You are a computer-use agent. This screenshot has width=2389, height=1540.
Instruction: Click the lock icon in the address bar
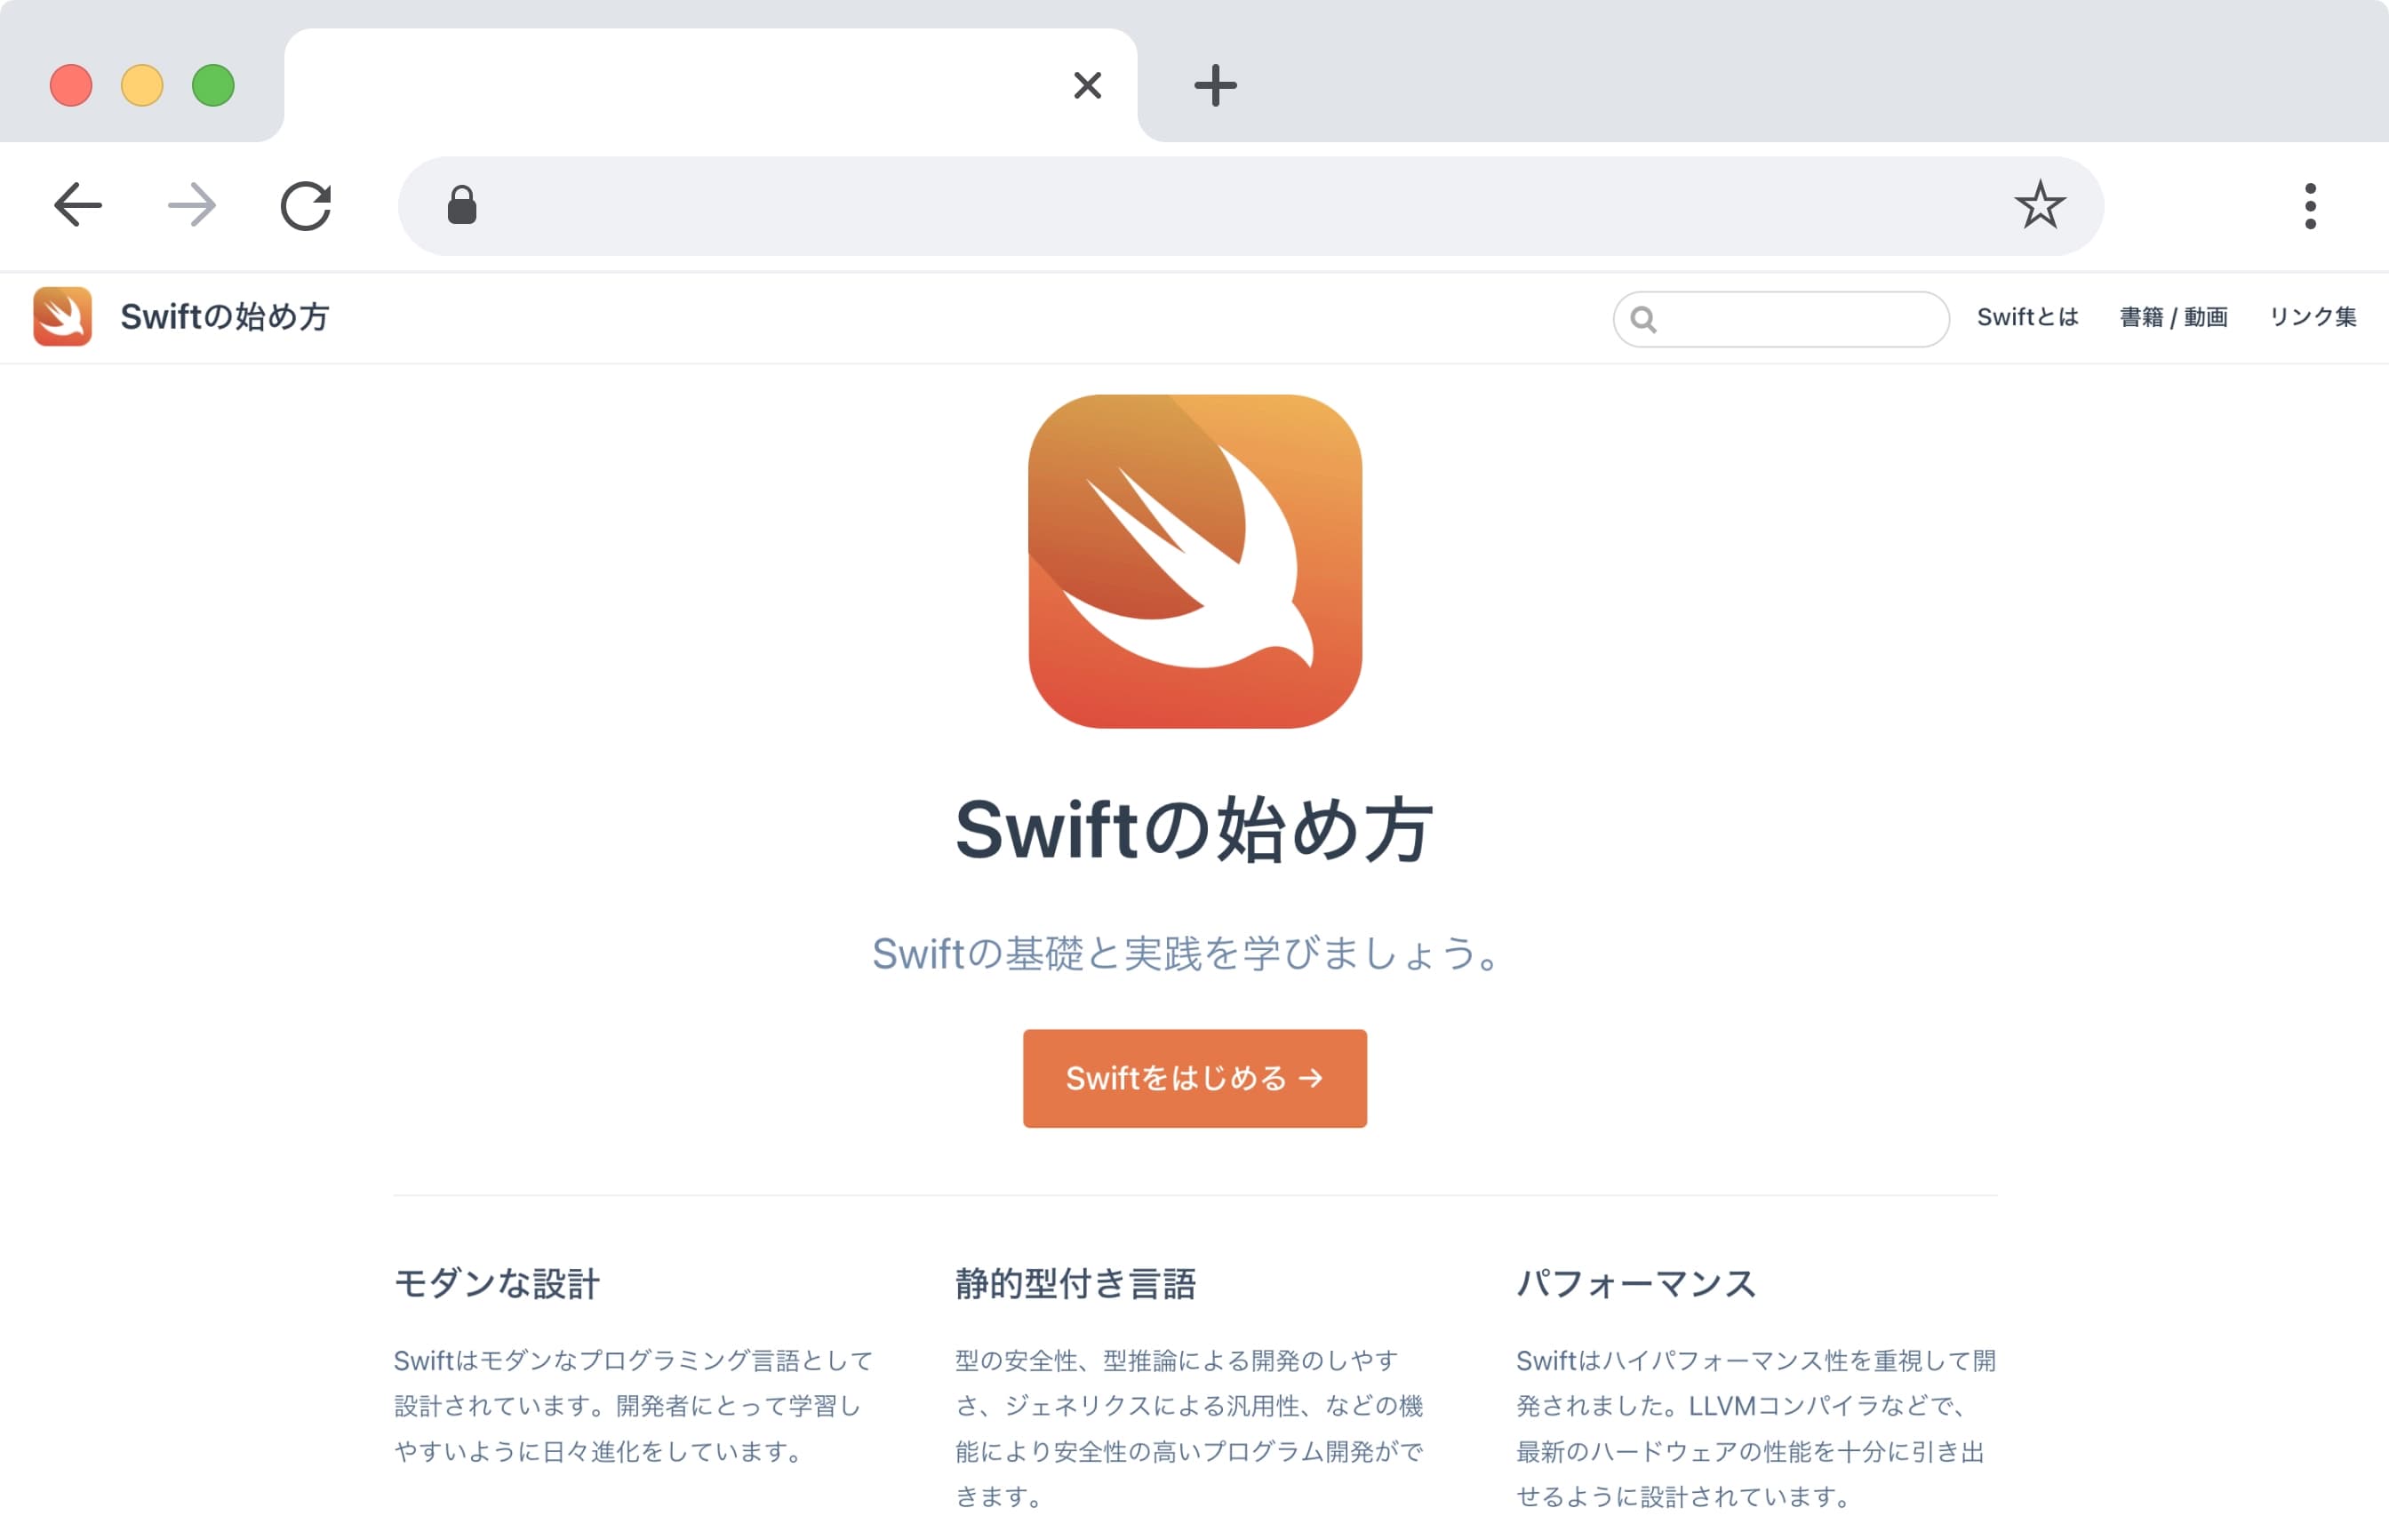coord(462,206)
